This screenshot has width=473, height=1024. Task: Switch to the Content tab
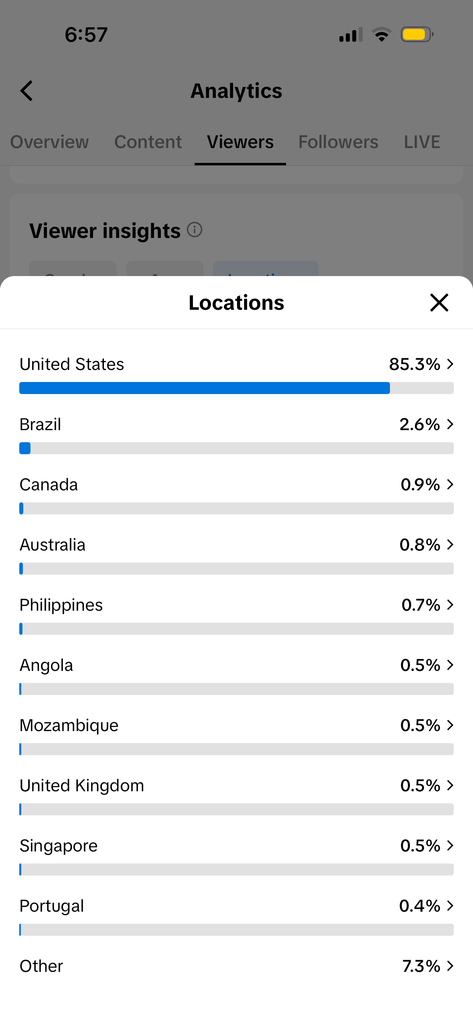(148, 142)
